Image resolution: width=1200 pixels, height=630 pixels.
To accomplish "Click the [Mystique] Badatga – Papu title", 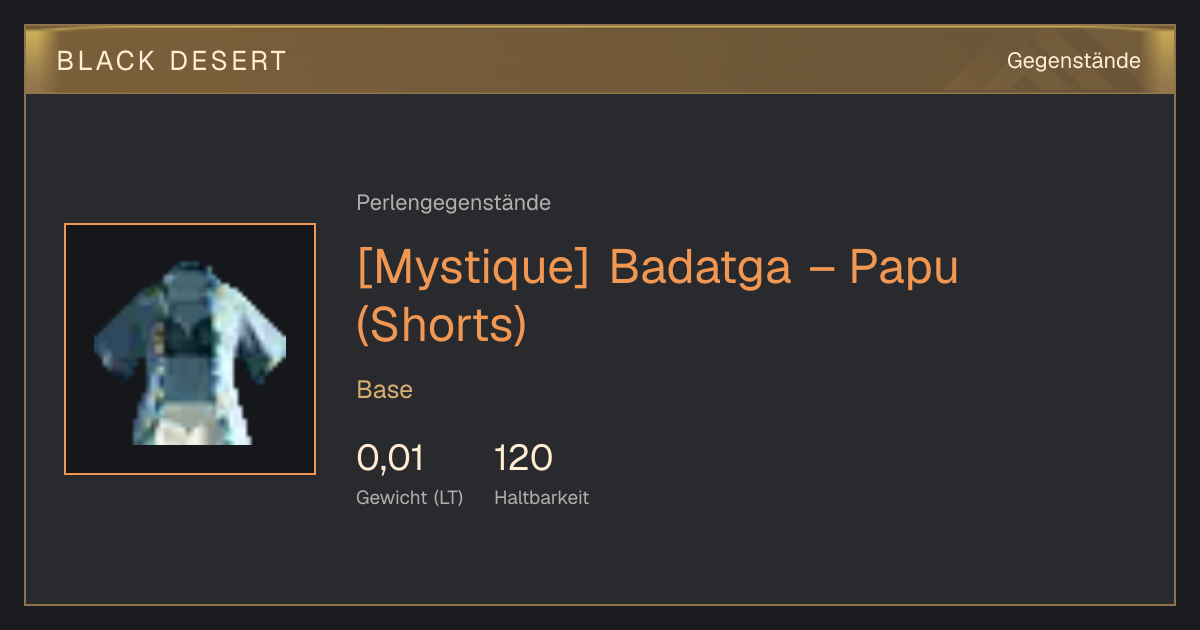I will (657, 296).
